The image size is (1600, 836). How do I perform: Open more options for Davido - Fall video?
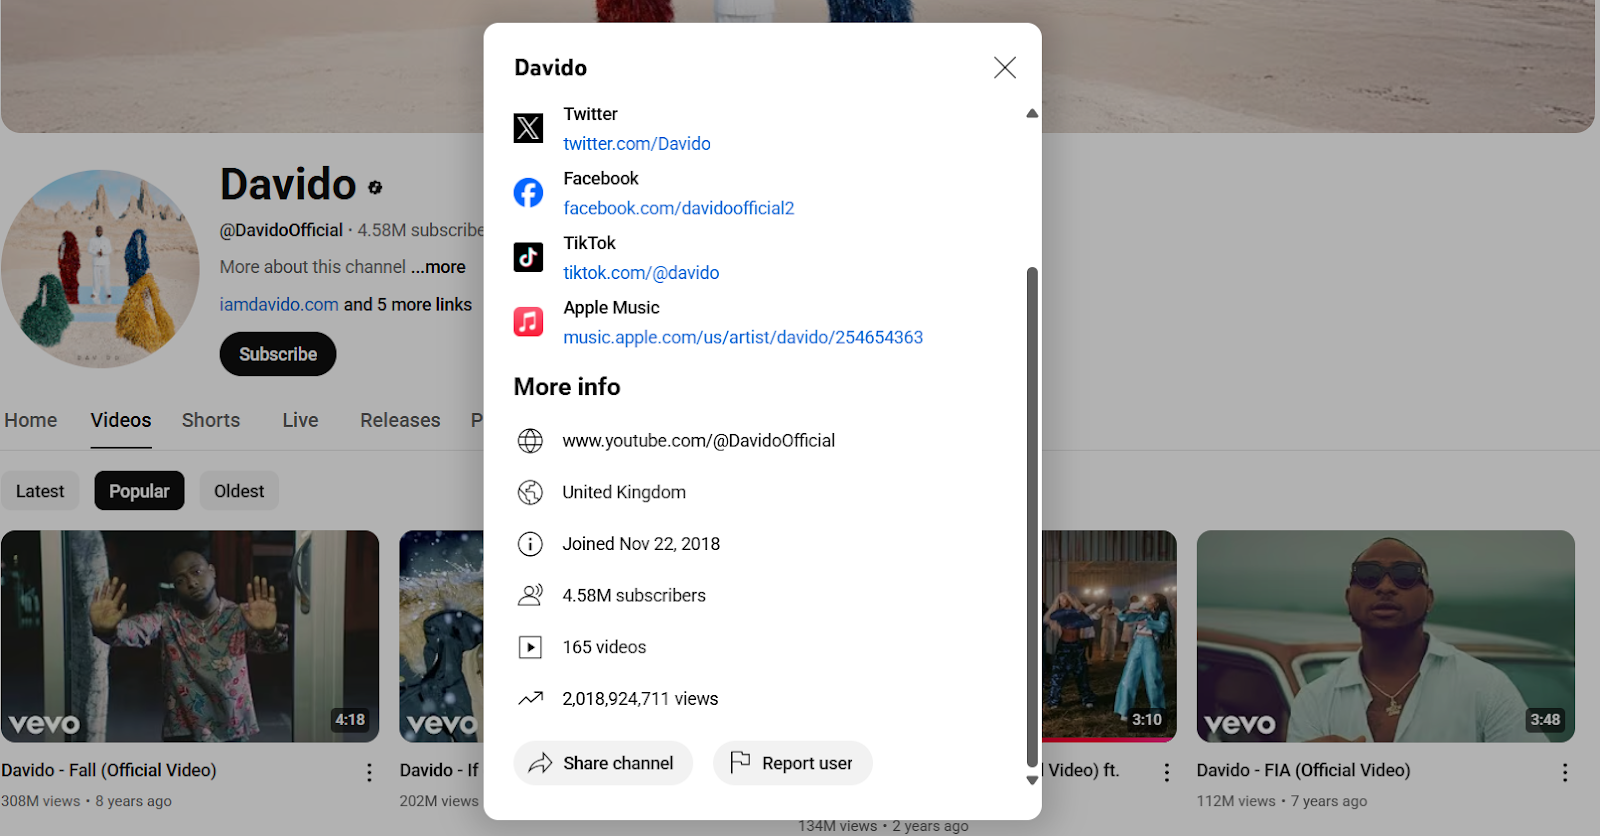click(369, 772)
